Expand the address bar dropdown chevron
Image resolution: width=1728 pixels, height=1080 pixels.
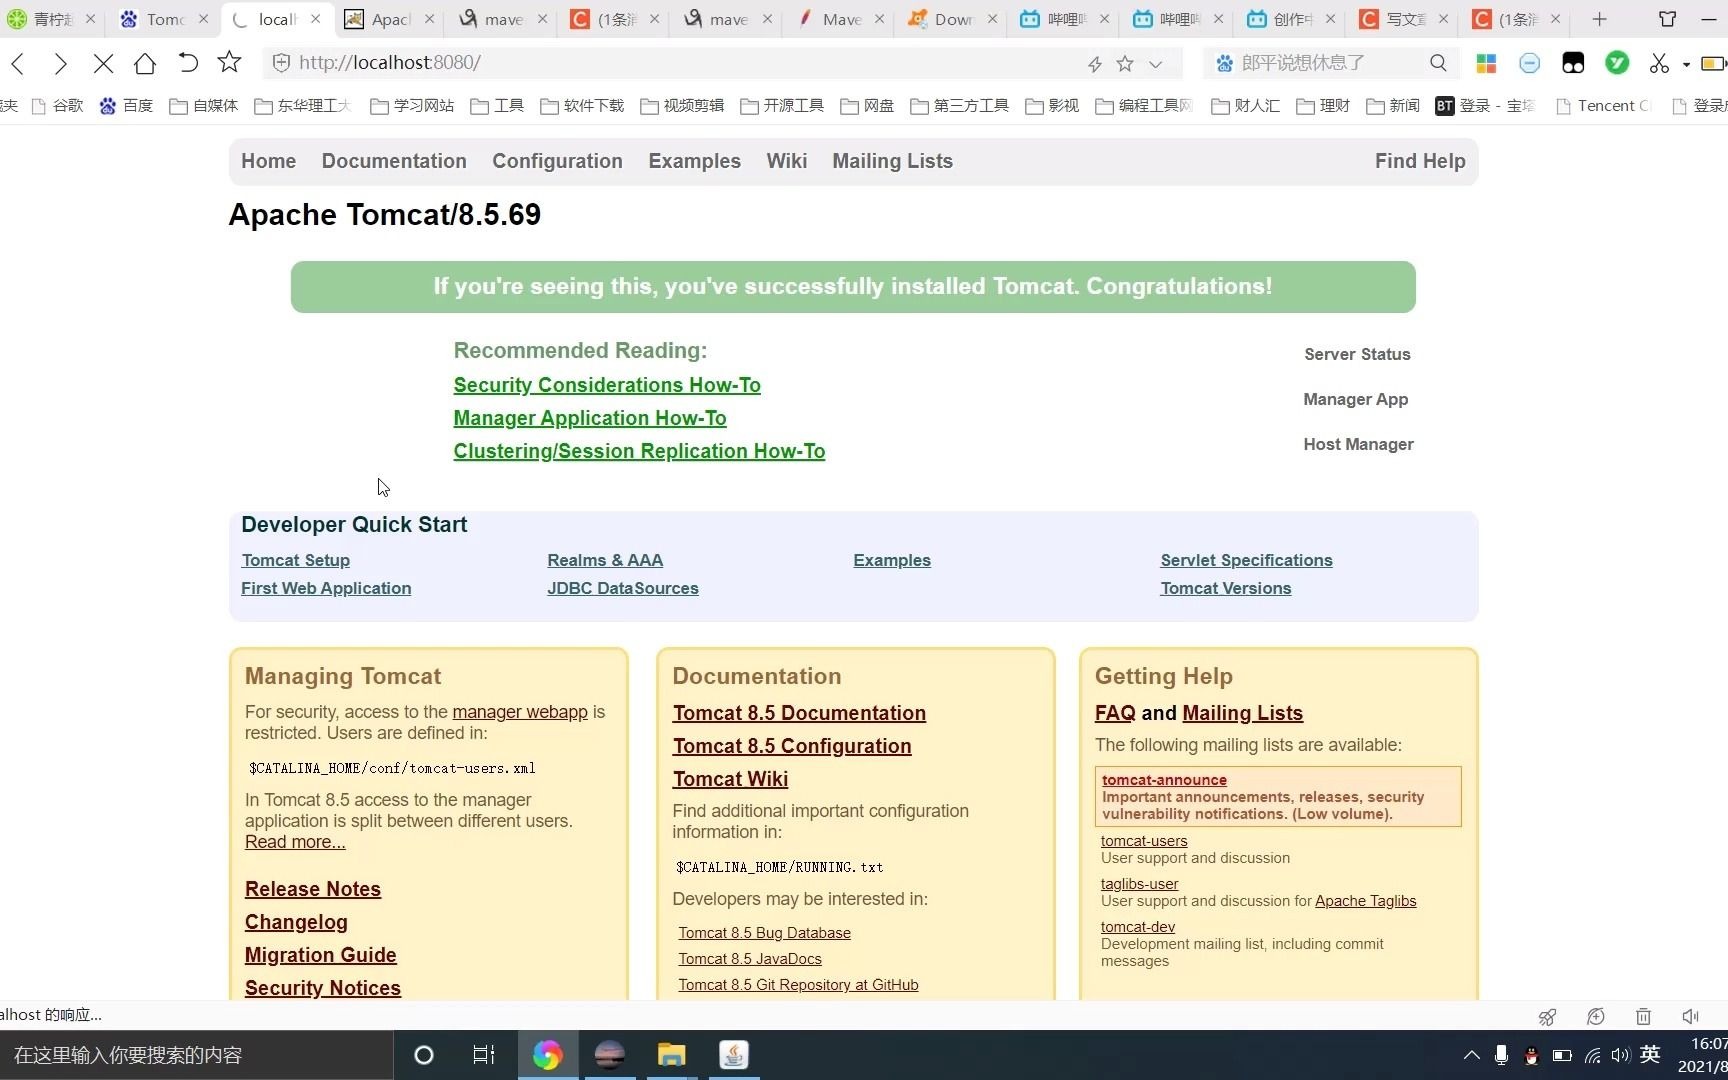(1156, 64)
